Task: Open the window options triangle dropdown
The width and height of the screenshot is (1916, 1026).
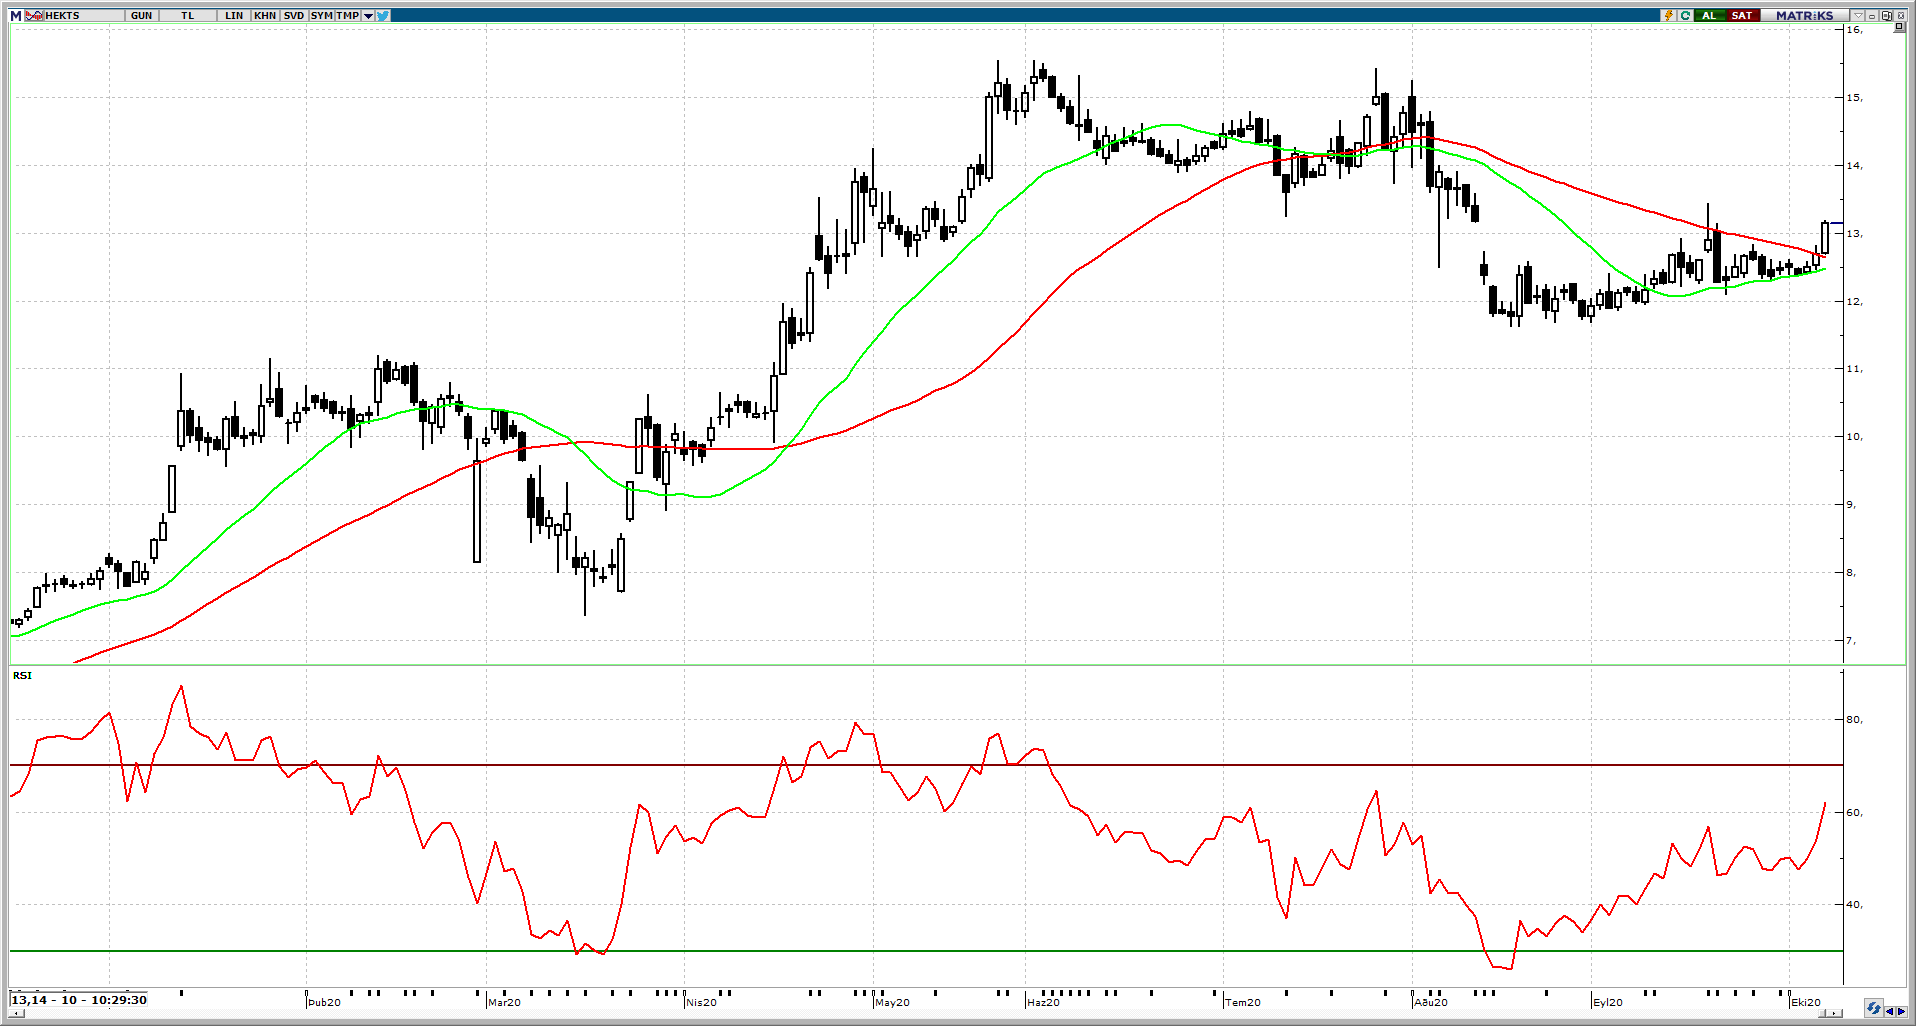Action: pyautogui.click(x=1858, y=16)
